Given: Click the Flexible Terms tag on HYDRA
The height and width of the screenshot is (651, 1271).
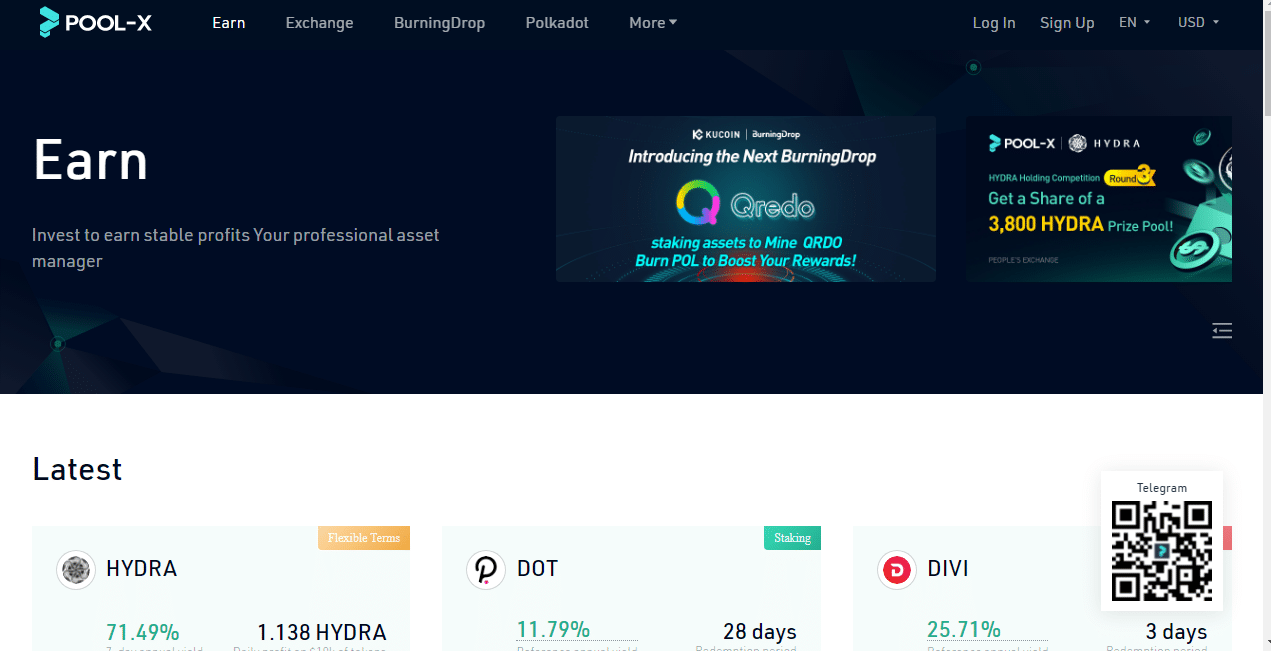Looking at the screenshot, I should click(x=364, y=538).
